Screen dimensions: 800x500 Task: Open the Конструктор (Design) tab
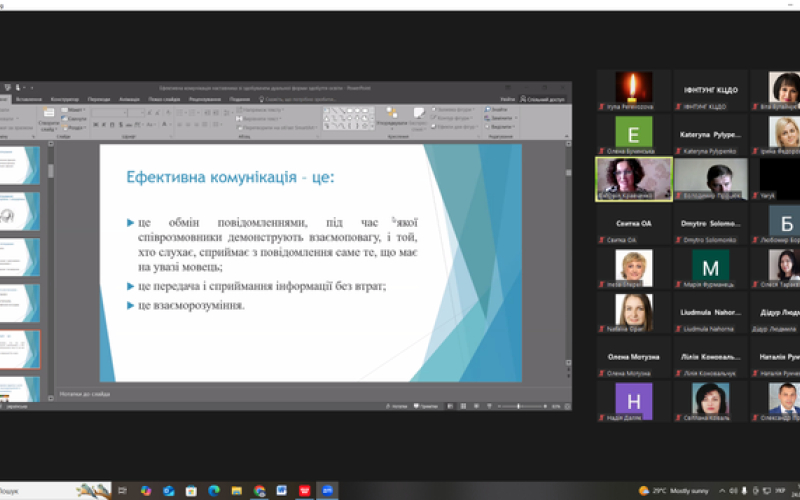click(65, 99)
